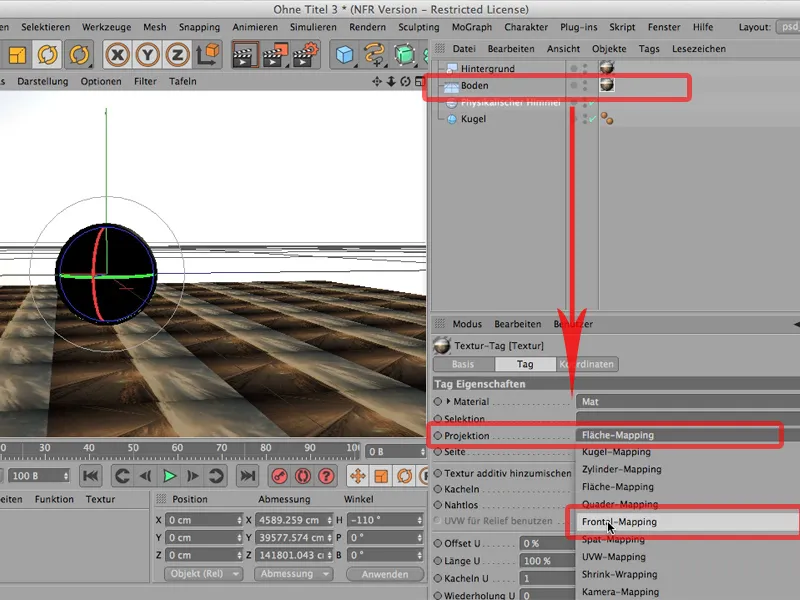The height and width of the screenshot is (600, 800).
Task: Toggle X axis lock
Action: [117, 55]
